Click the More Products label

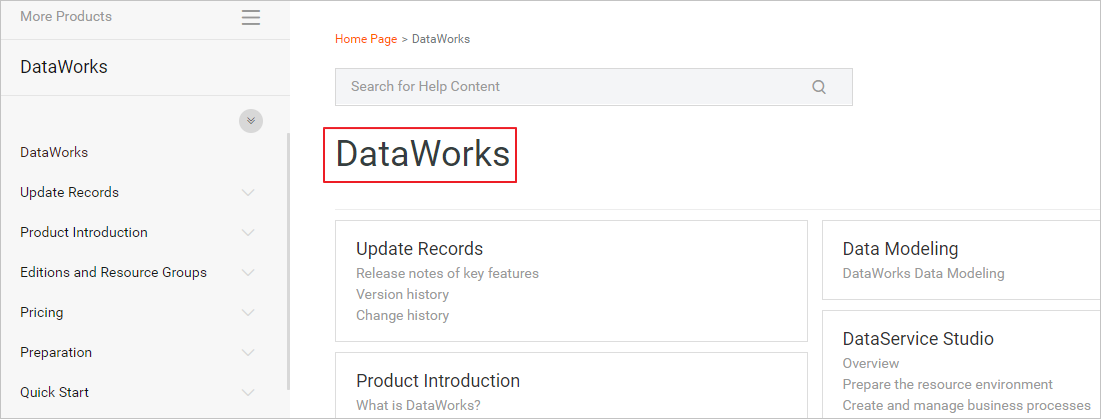(x=66, y=16)
